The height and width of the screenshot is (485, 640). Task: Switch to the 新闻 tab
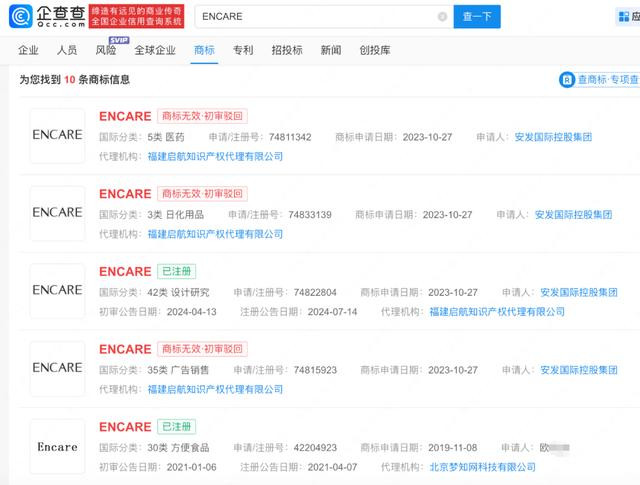[331, 50]
